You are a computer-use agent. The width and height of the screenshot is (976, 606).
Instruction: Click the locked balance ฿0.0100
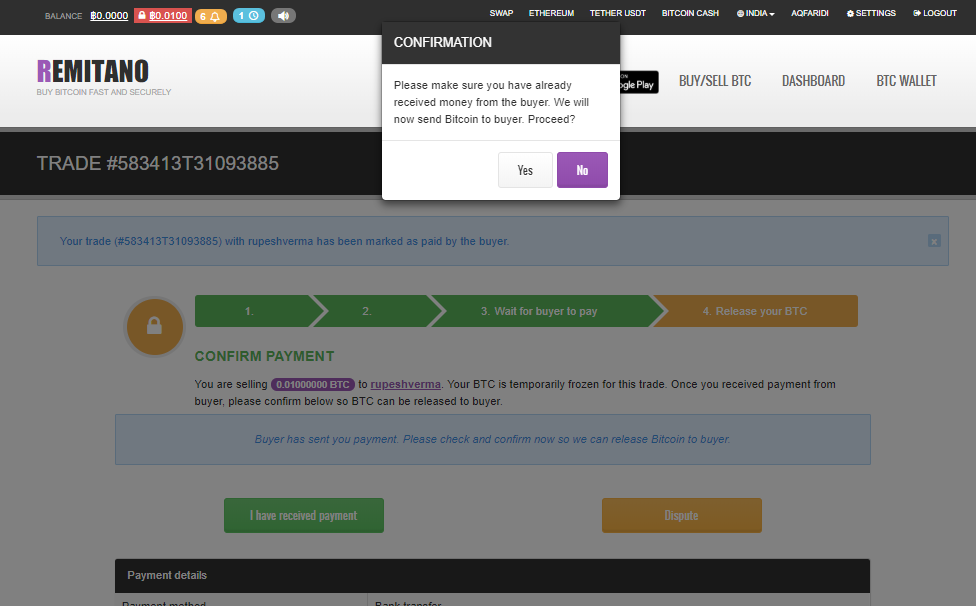162,16
